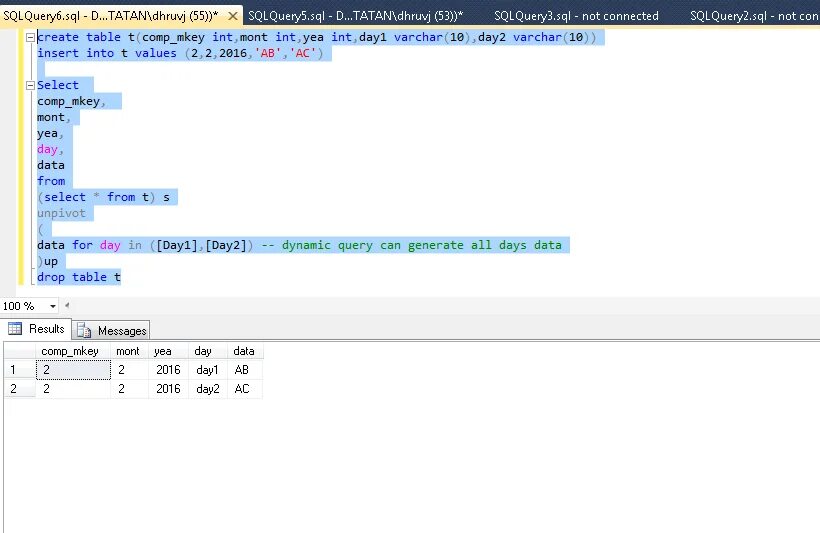820x533 pixels.
Task: Select the grid's top-left corner cell
Action: click(x=19, y=351)
